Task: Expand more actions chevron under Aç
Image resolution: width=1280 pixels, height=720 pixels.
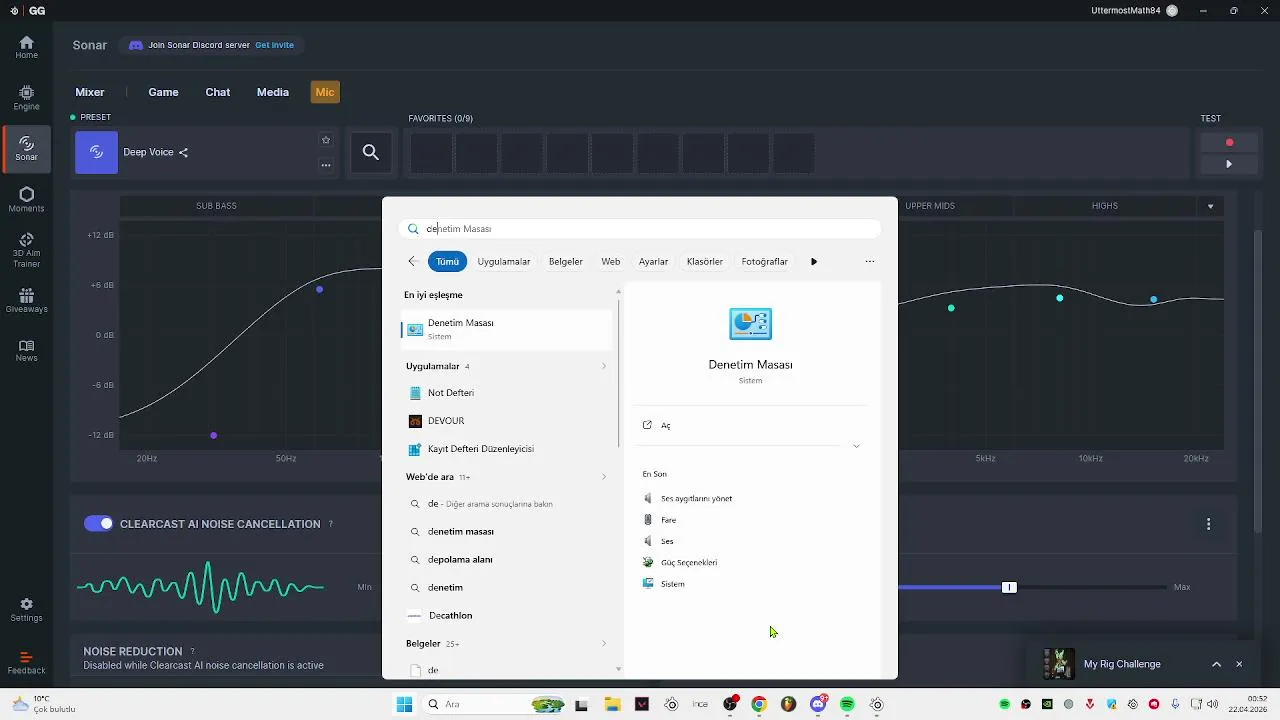Action: [856, 446]
